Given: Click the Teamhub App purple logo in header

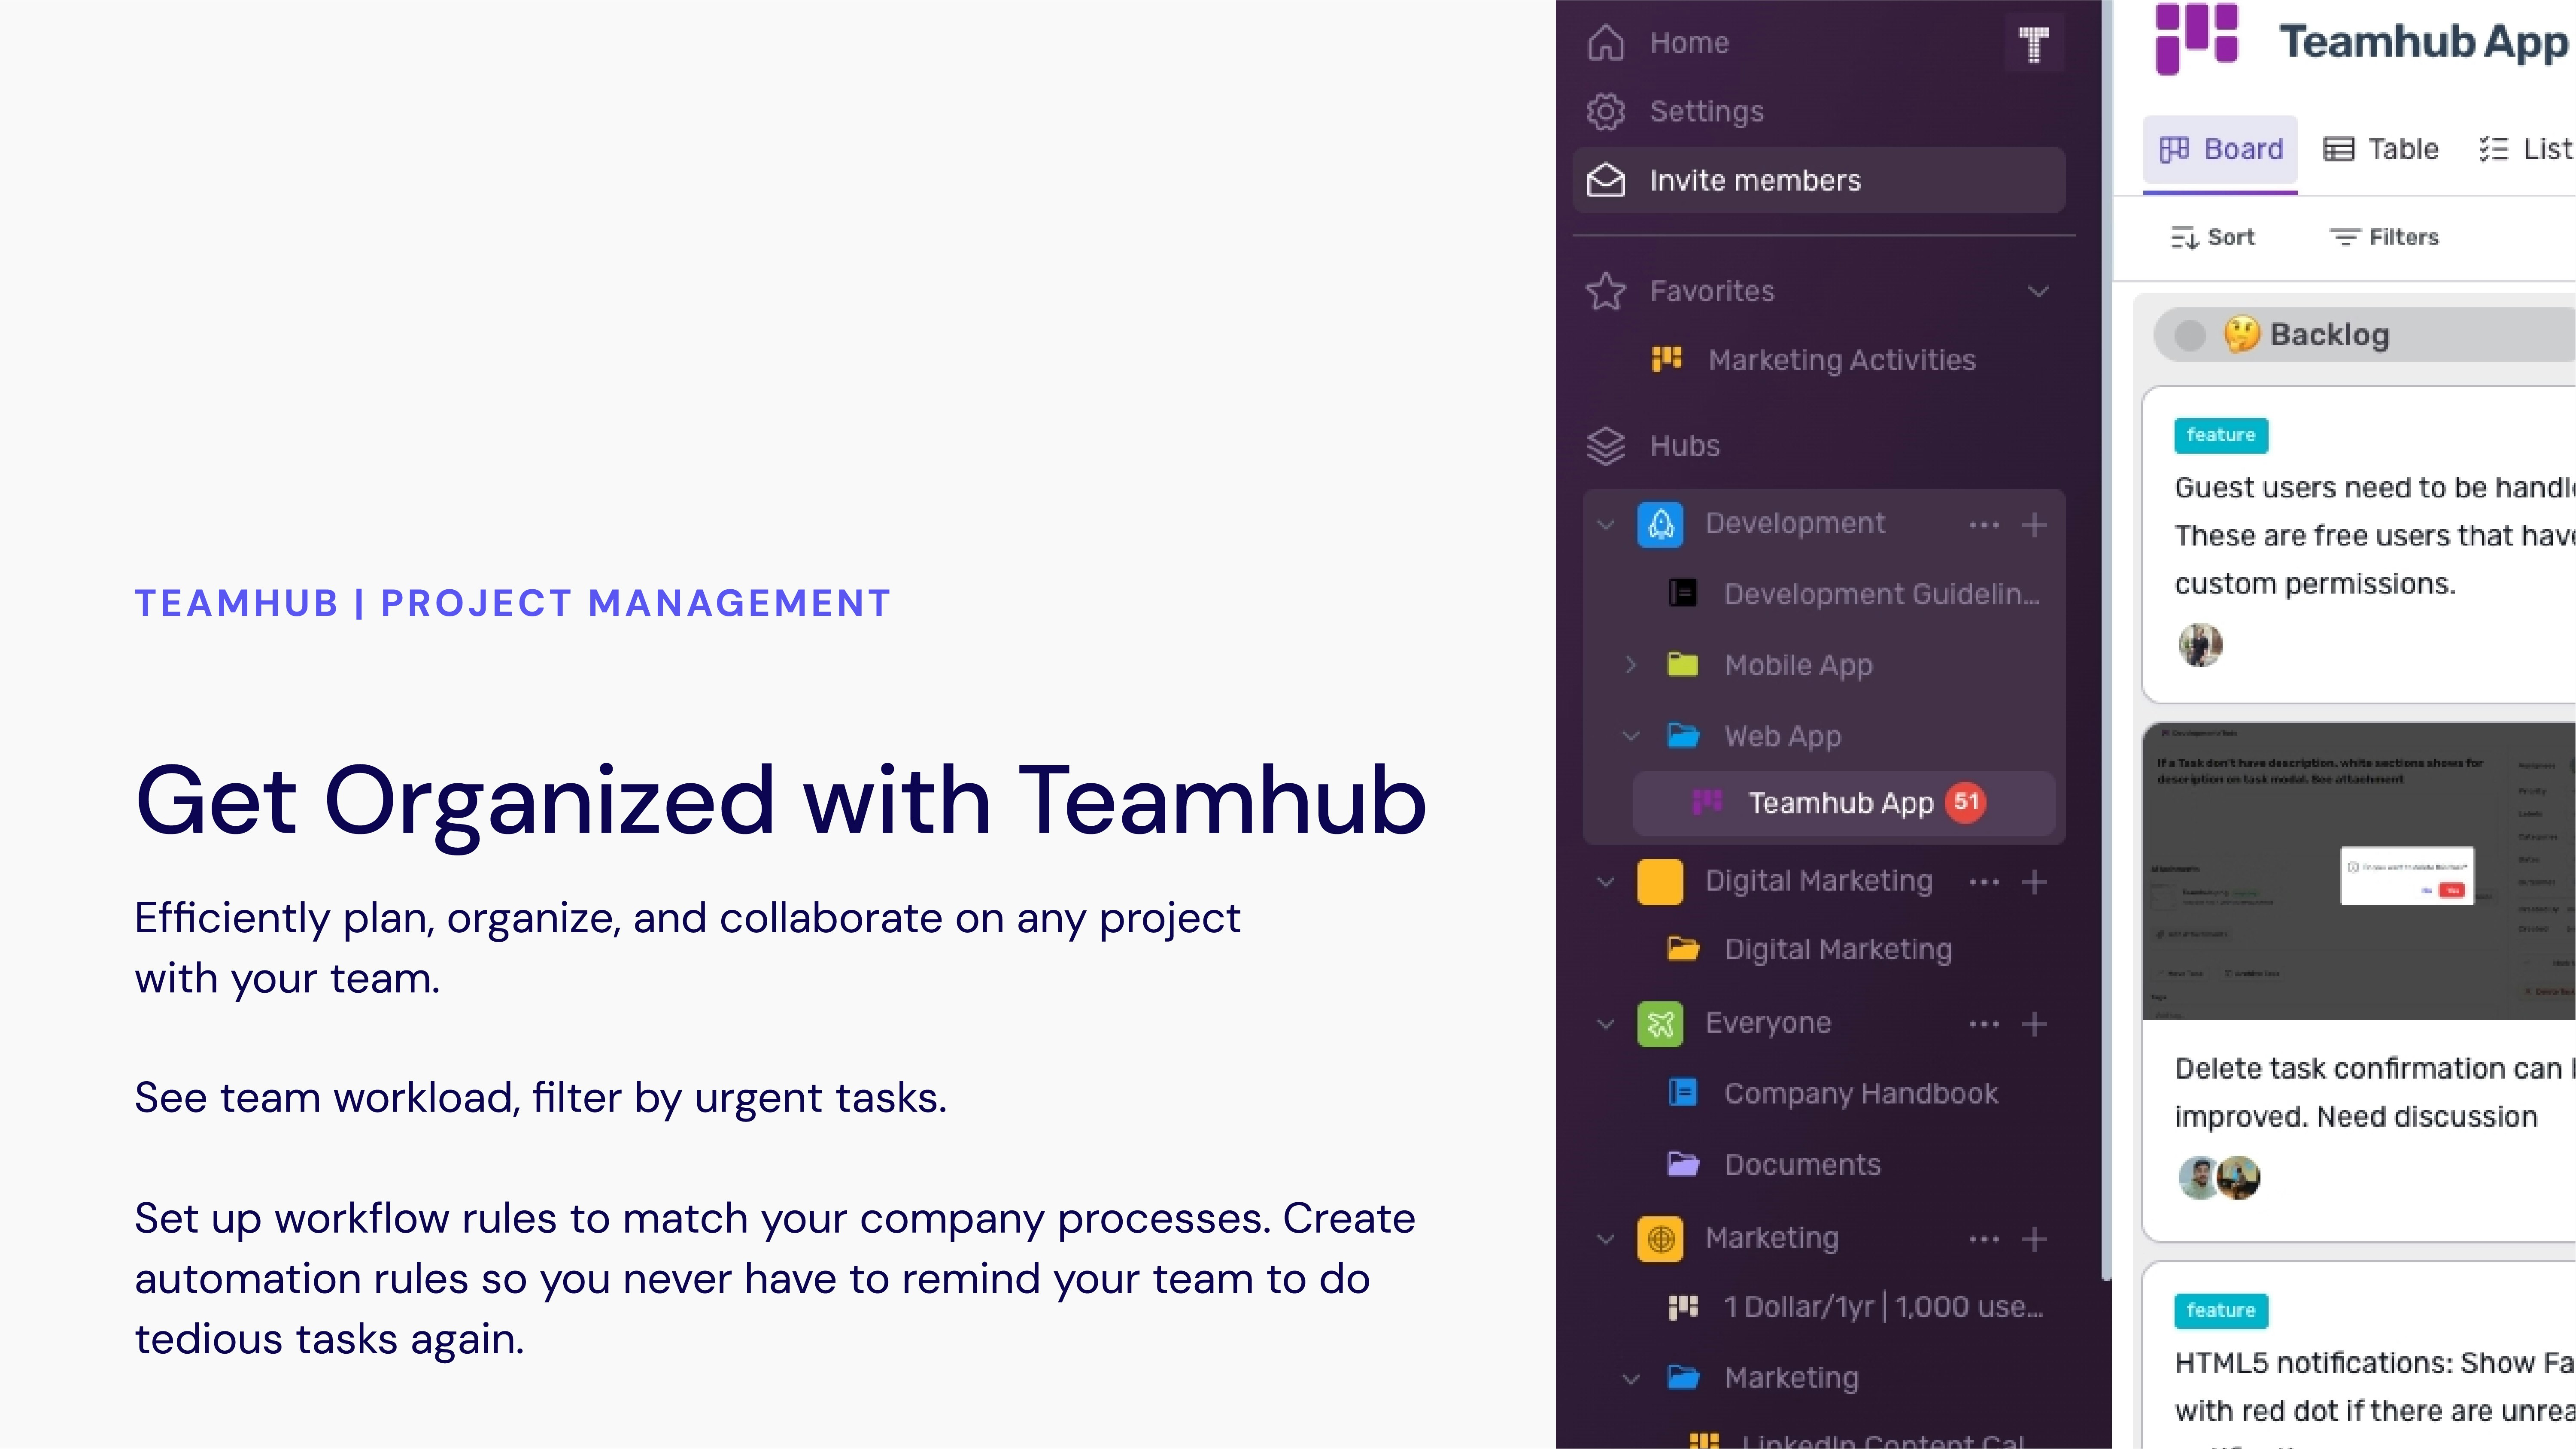Looking at the screenshot, I should coord(2196,39).
